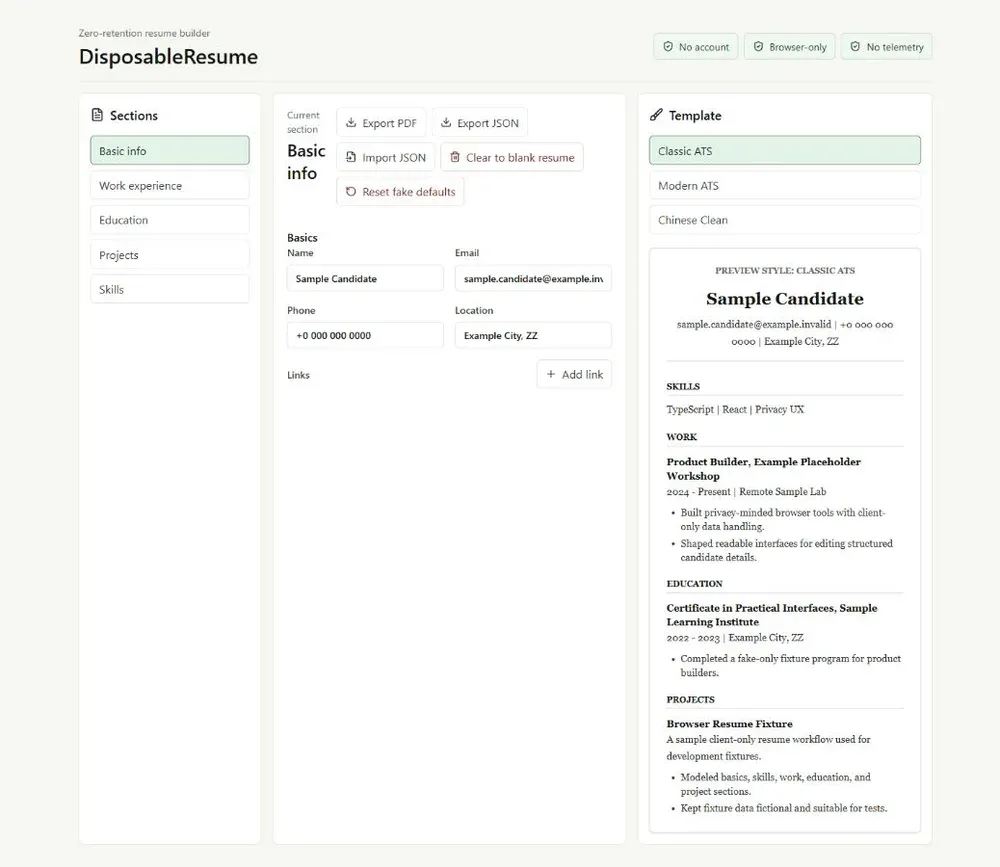Click the plus icon on Add link
Screen dimensions: 1000x867
click(551, 374)
